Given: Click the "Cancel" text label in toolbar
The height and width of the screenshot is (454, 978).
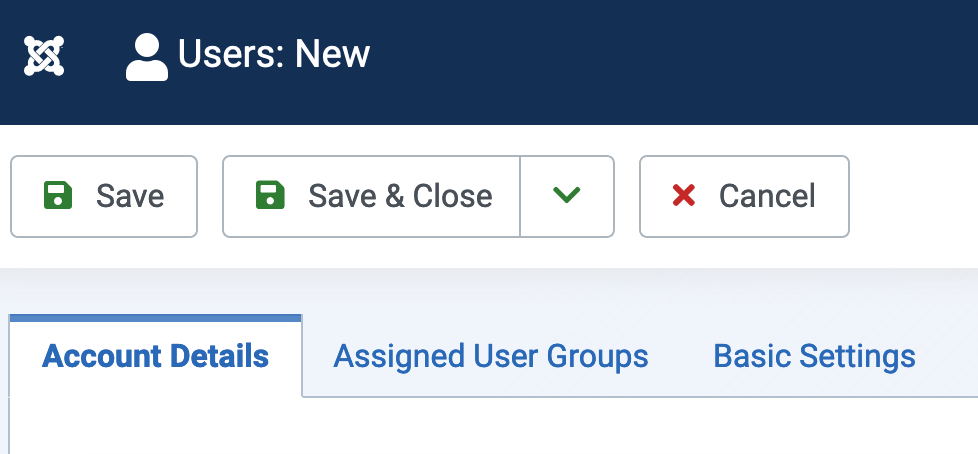Looking at the screenshot, I should (767, 196).
